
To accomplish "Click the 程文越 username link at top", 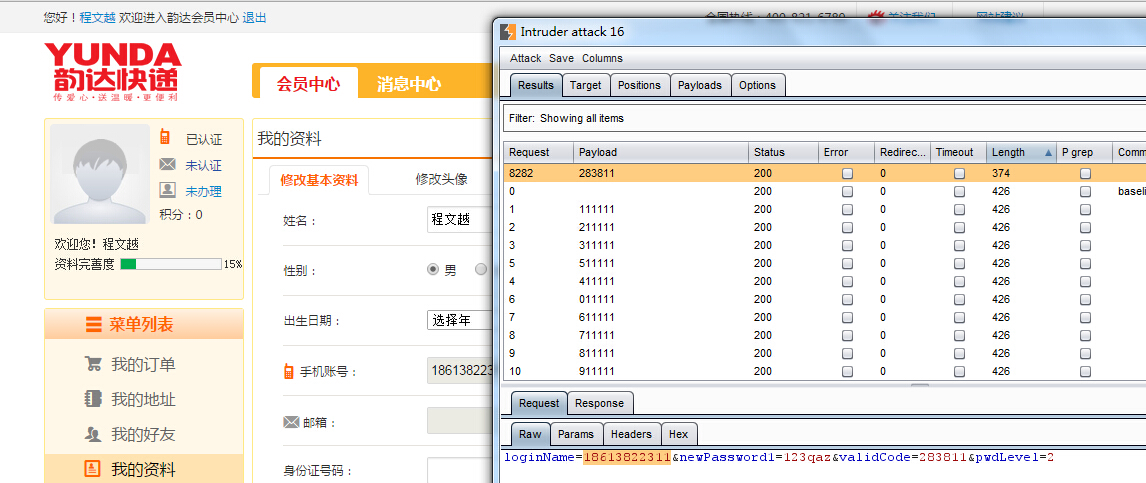I will click(x=99, y=17).
